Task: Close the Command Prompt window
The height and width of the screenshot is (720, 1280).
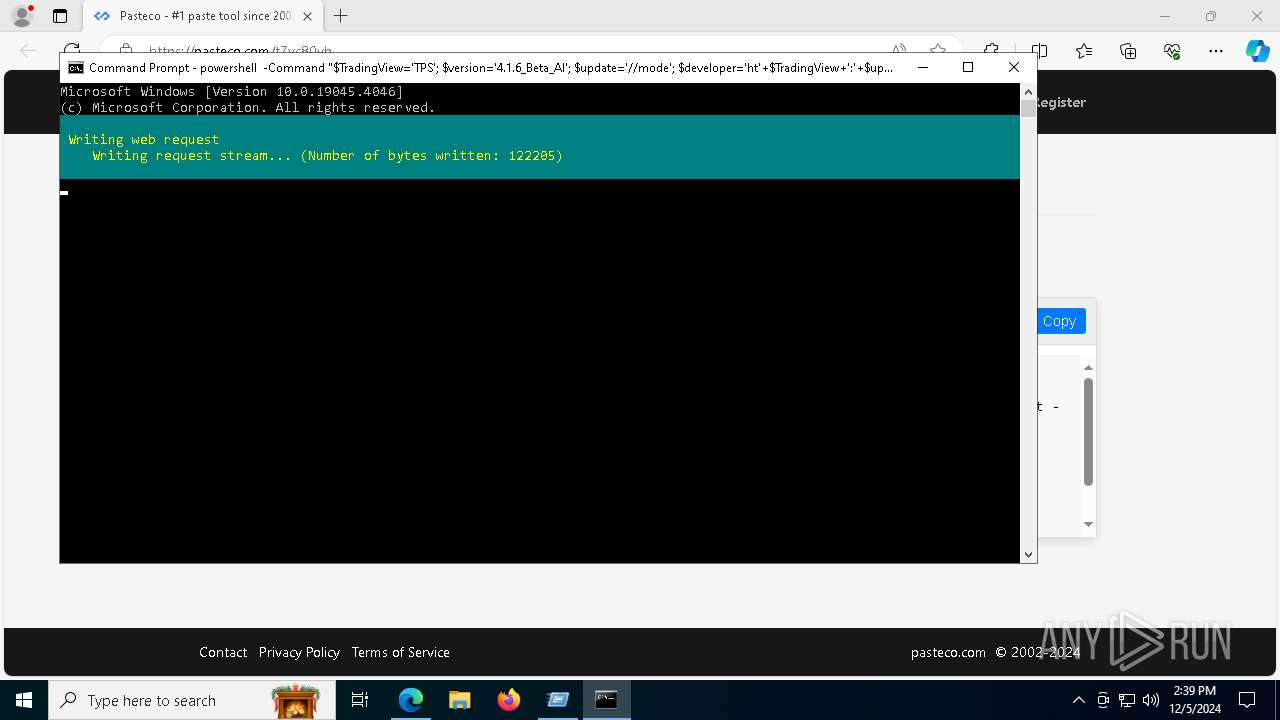Action: (x=1014, y=67)
